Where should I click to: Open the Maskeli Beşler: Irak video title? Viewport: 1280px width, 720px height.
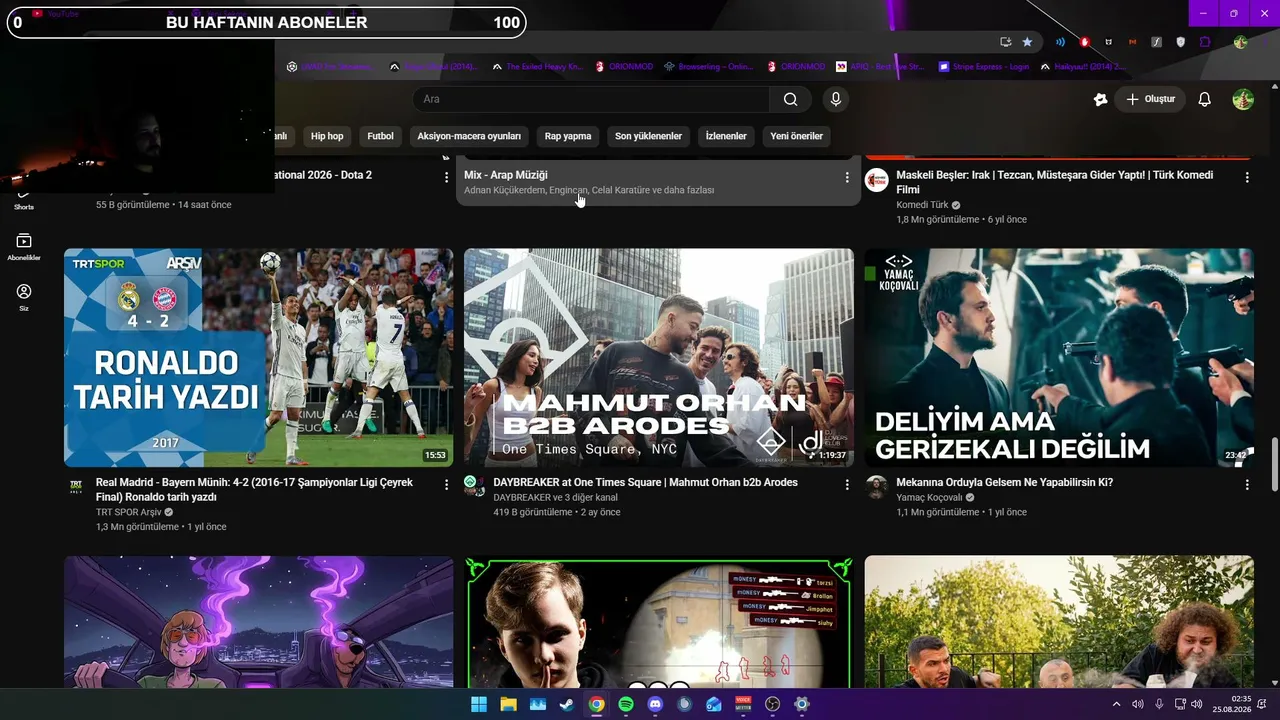point(1054,182)
